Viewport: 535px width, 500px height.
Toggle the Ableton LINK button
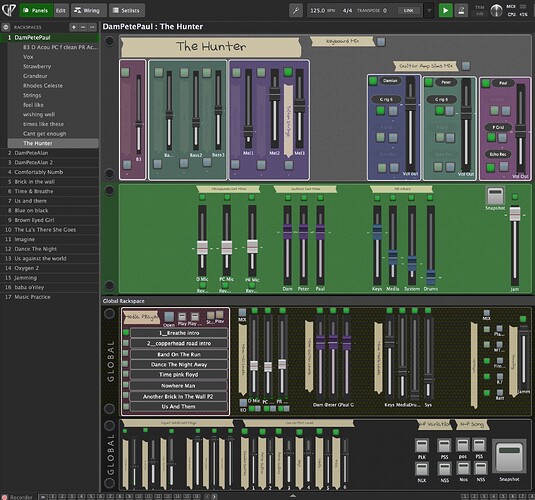click(408, 11)
